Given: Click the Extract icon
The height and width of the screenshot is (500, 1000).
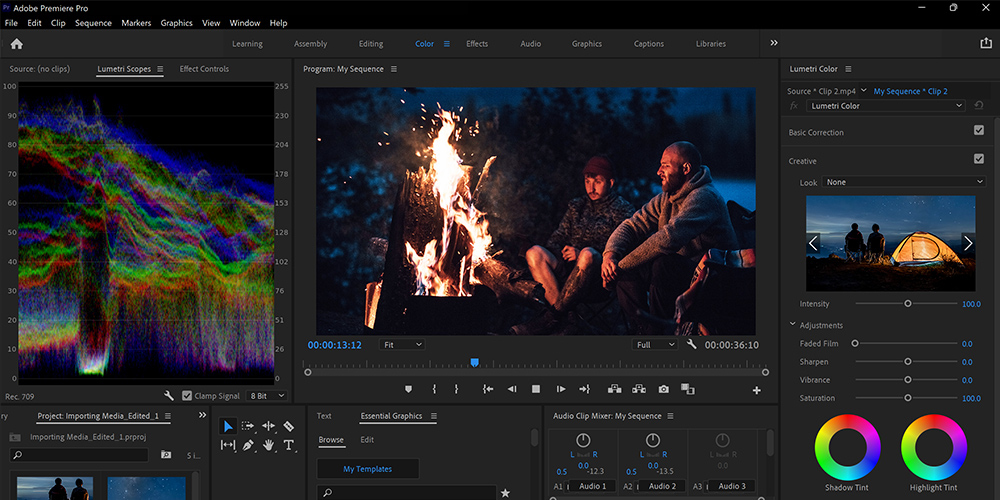Looking at the screenshot, I should (x=638, y=389).
